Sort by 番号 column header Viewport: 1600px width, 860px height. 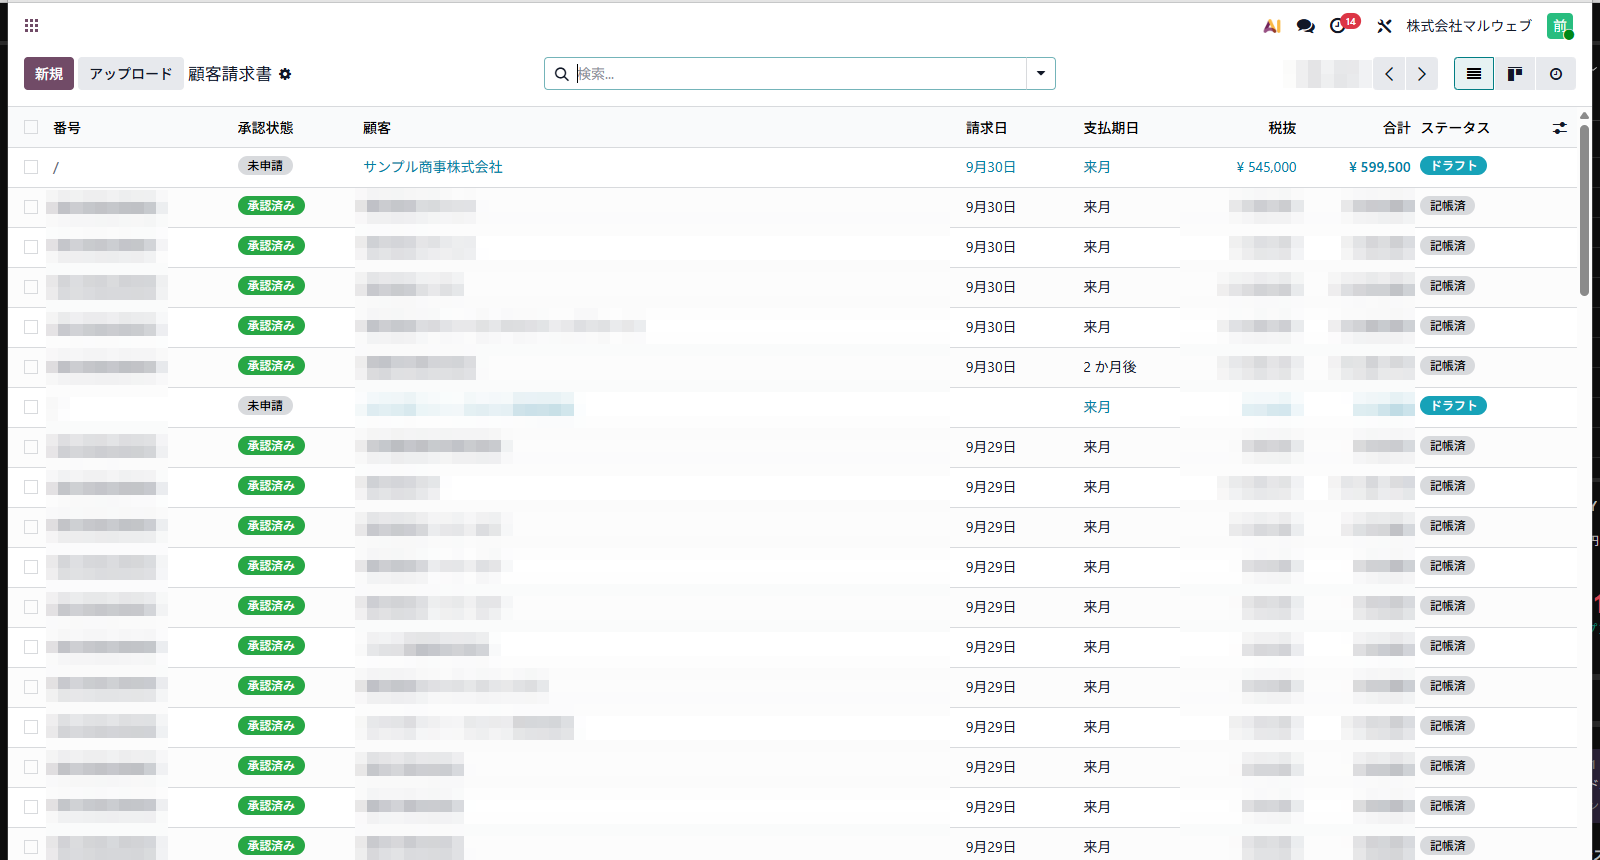pyautogui.click(x=67, y=128)
